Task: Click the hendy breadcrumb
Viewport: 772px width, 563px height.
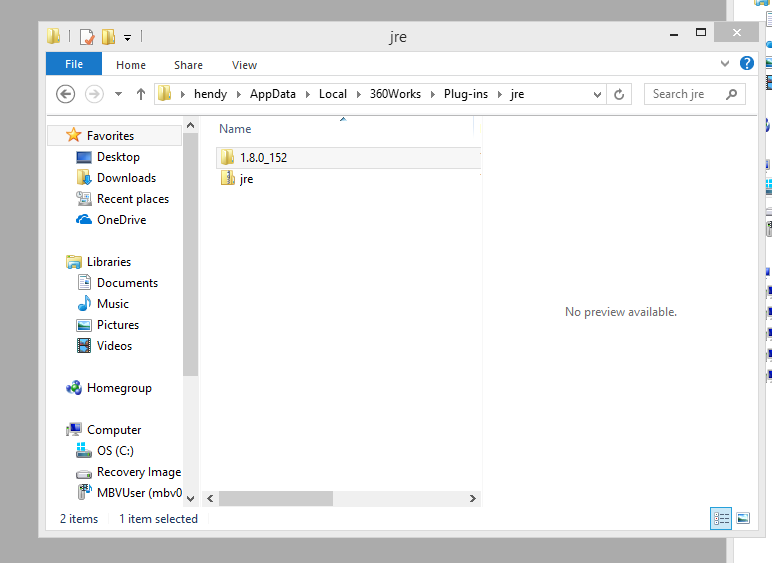Action: 210,94
